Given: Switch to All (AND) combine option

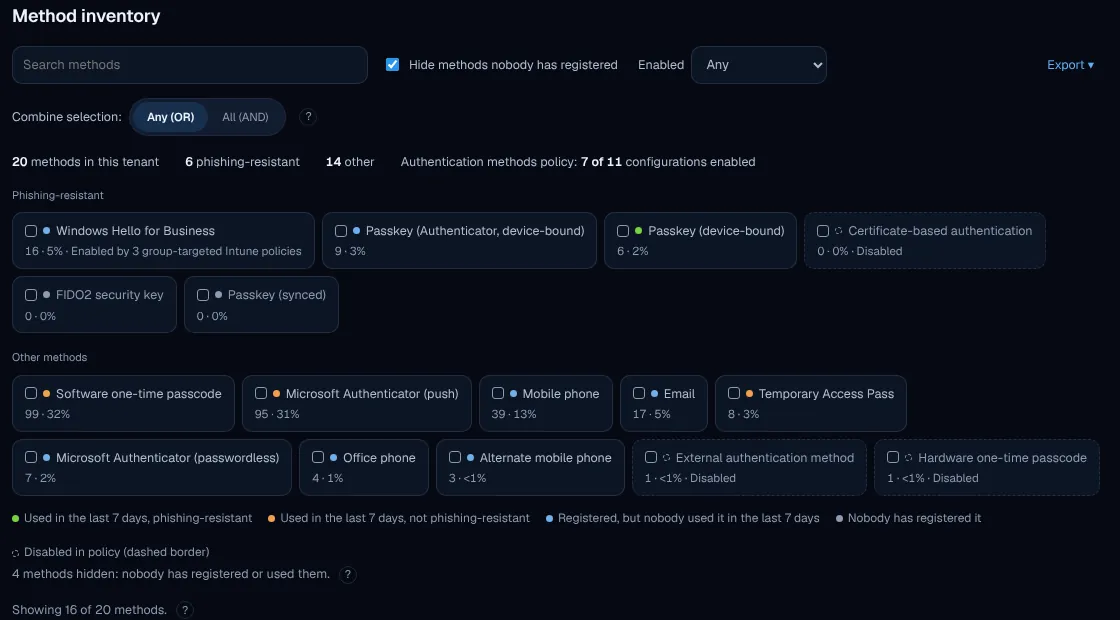Looking at the screenshot, I should coord(245,117).
